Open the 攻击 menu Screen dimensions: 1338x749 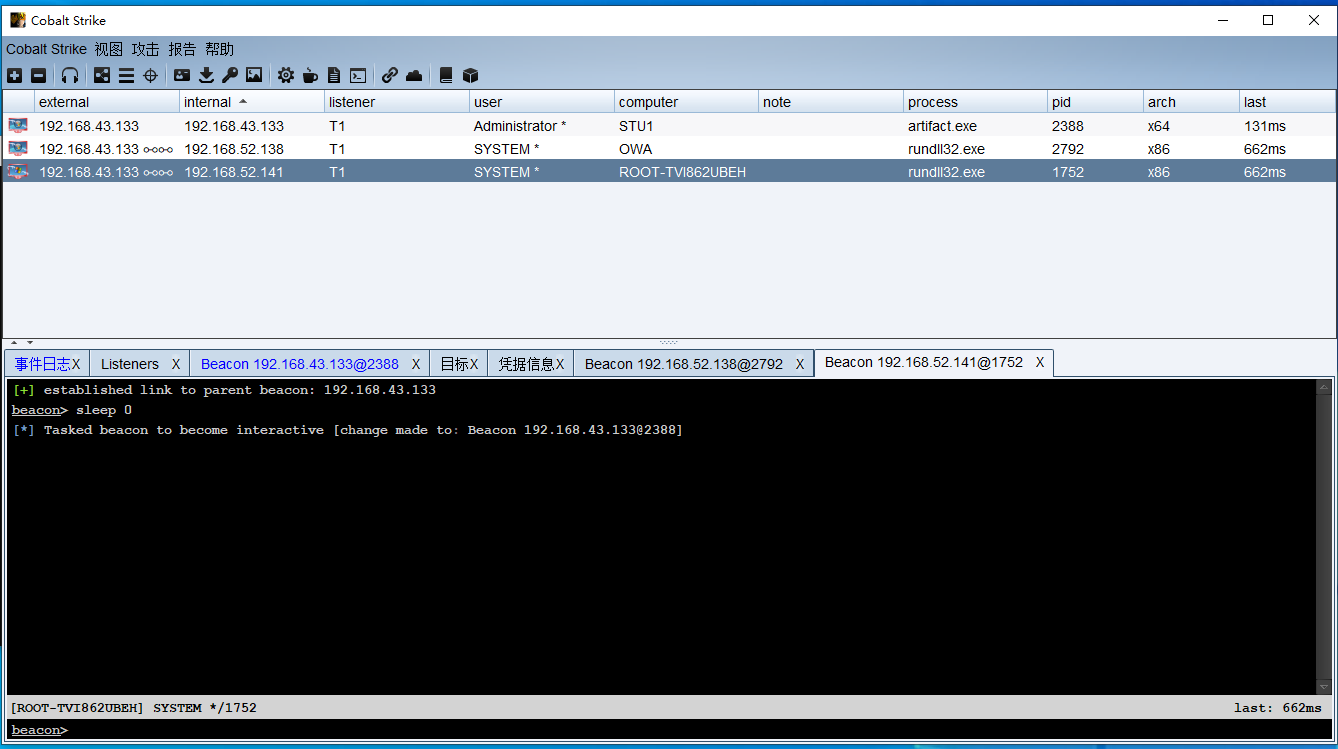[x=146, y=49]
